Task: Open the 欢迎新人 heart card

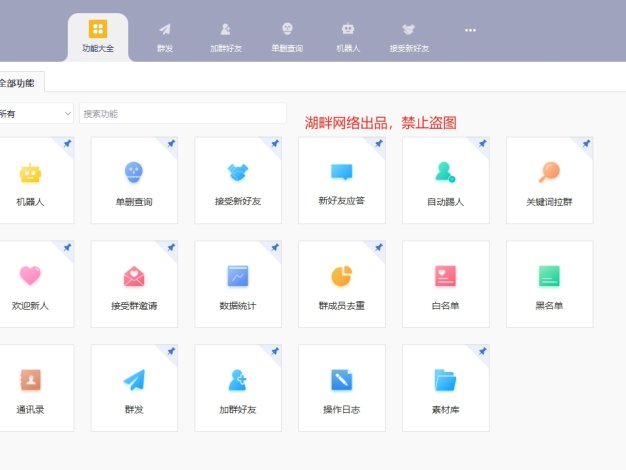Action: pyautogui.click(x=36, y=284)
